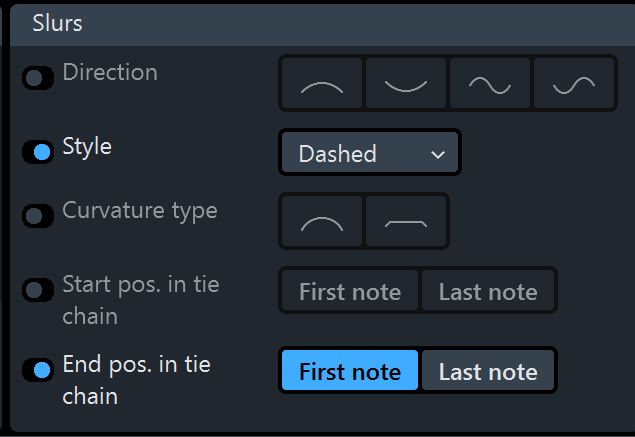
Task: Select the flat curvature type icon
Action: (406, 221)
